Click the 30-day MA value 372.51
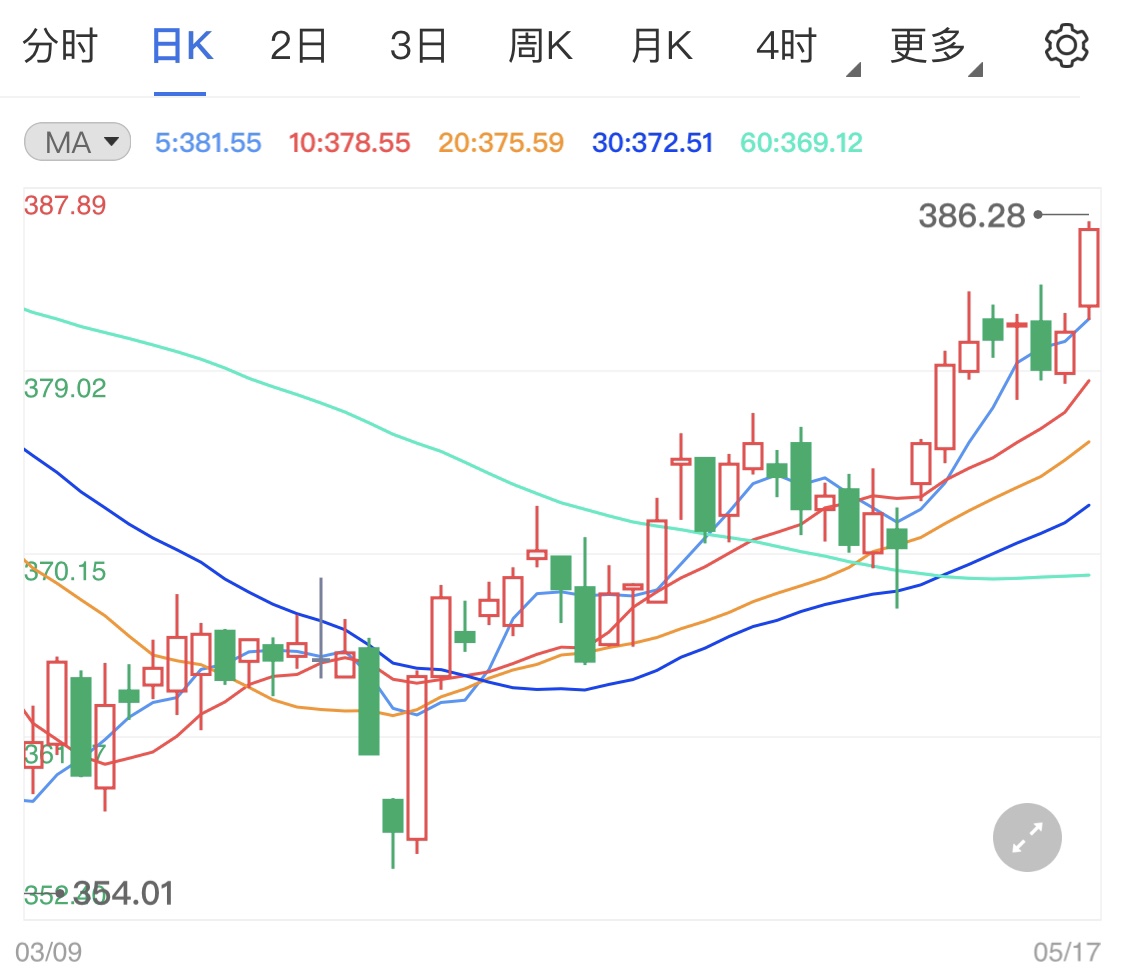1125x980 pixels. pyautogui.click(x=651, y=142)
